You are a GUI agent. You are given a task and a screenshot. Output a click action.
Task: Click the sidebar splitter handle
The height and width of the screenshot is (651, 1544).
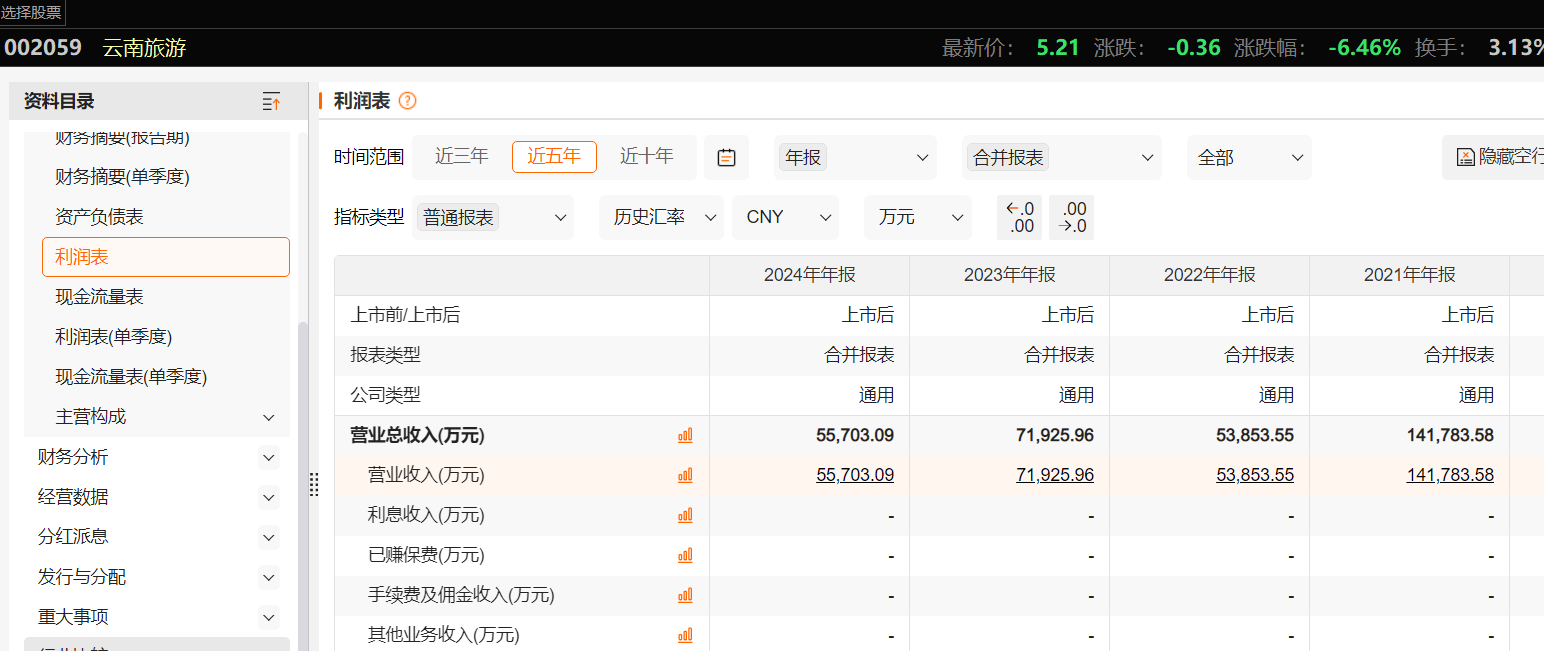pyautogui.click(x=314, y=485)
